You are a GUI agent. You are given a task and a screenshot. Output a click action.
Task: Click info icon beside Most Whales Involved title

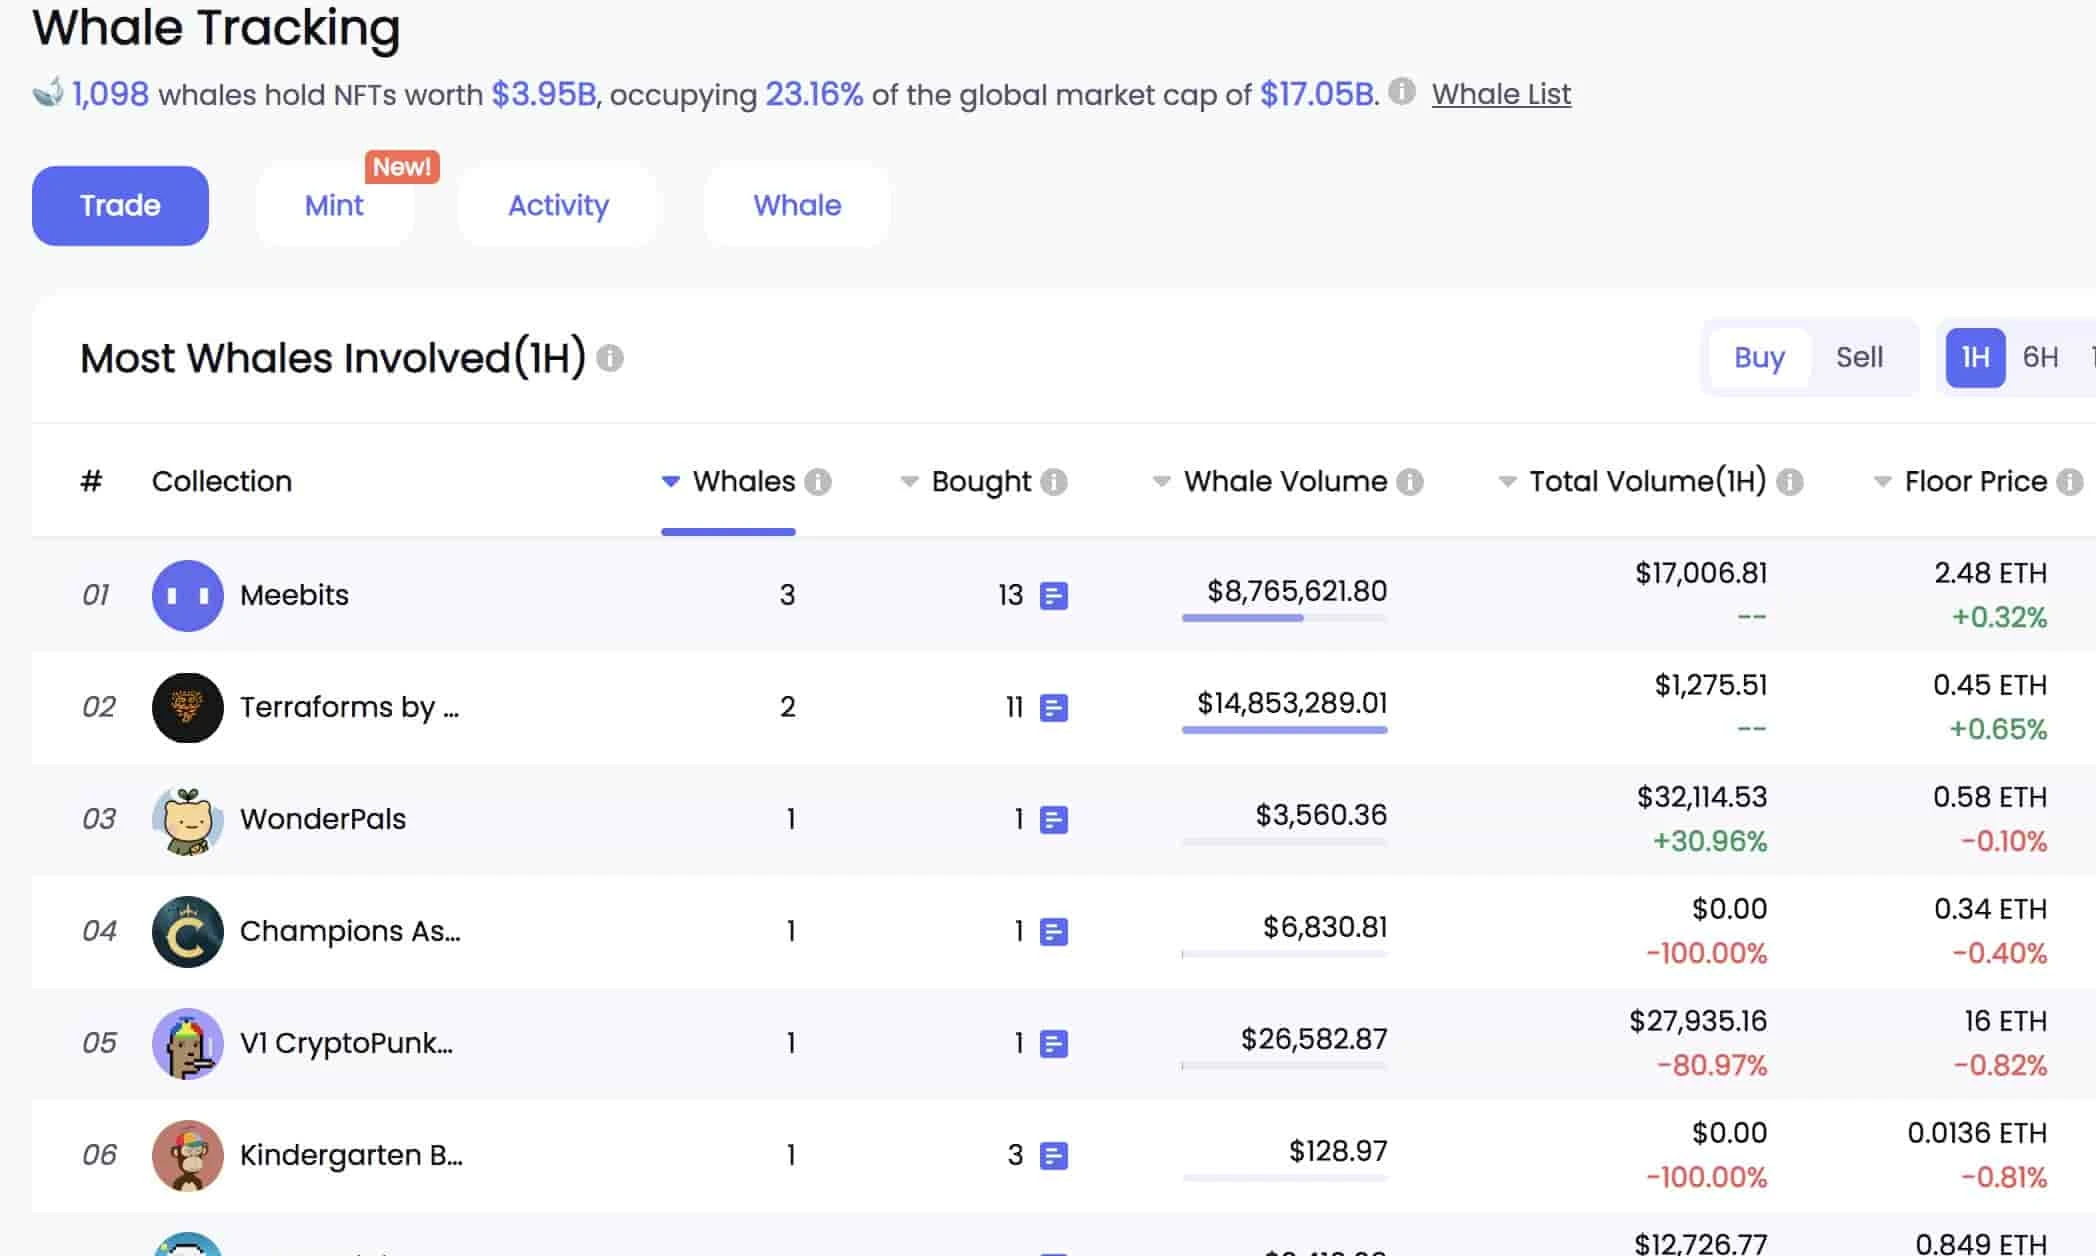pos(610,358)
